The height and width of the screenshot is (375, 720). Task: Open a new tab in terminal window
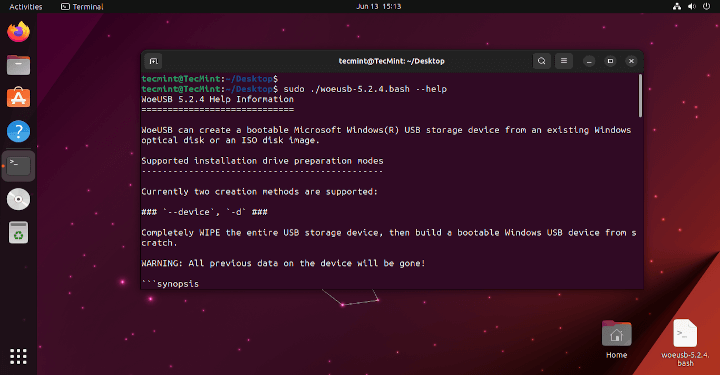[153, 61]
